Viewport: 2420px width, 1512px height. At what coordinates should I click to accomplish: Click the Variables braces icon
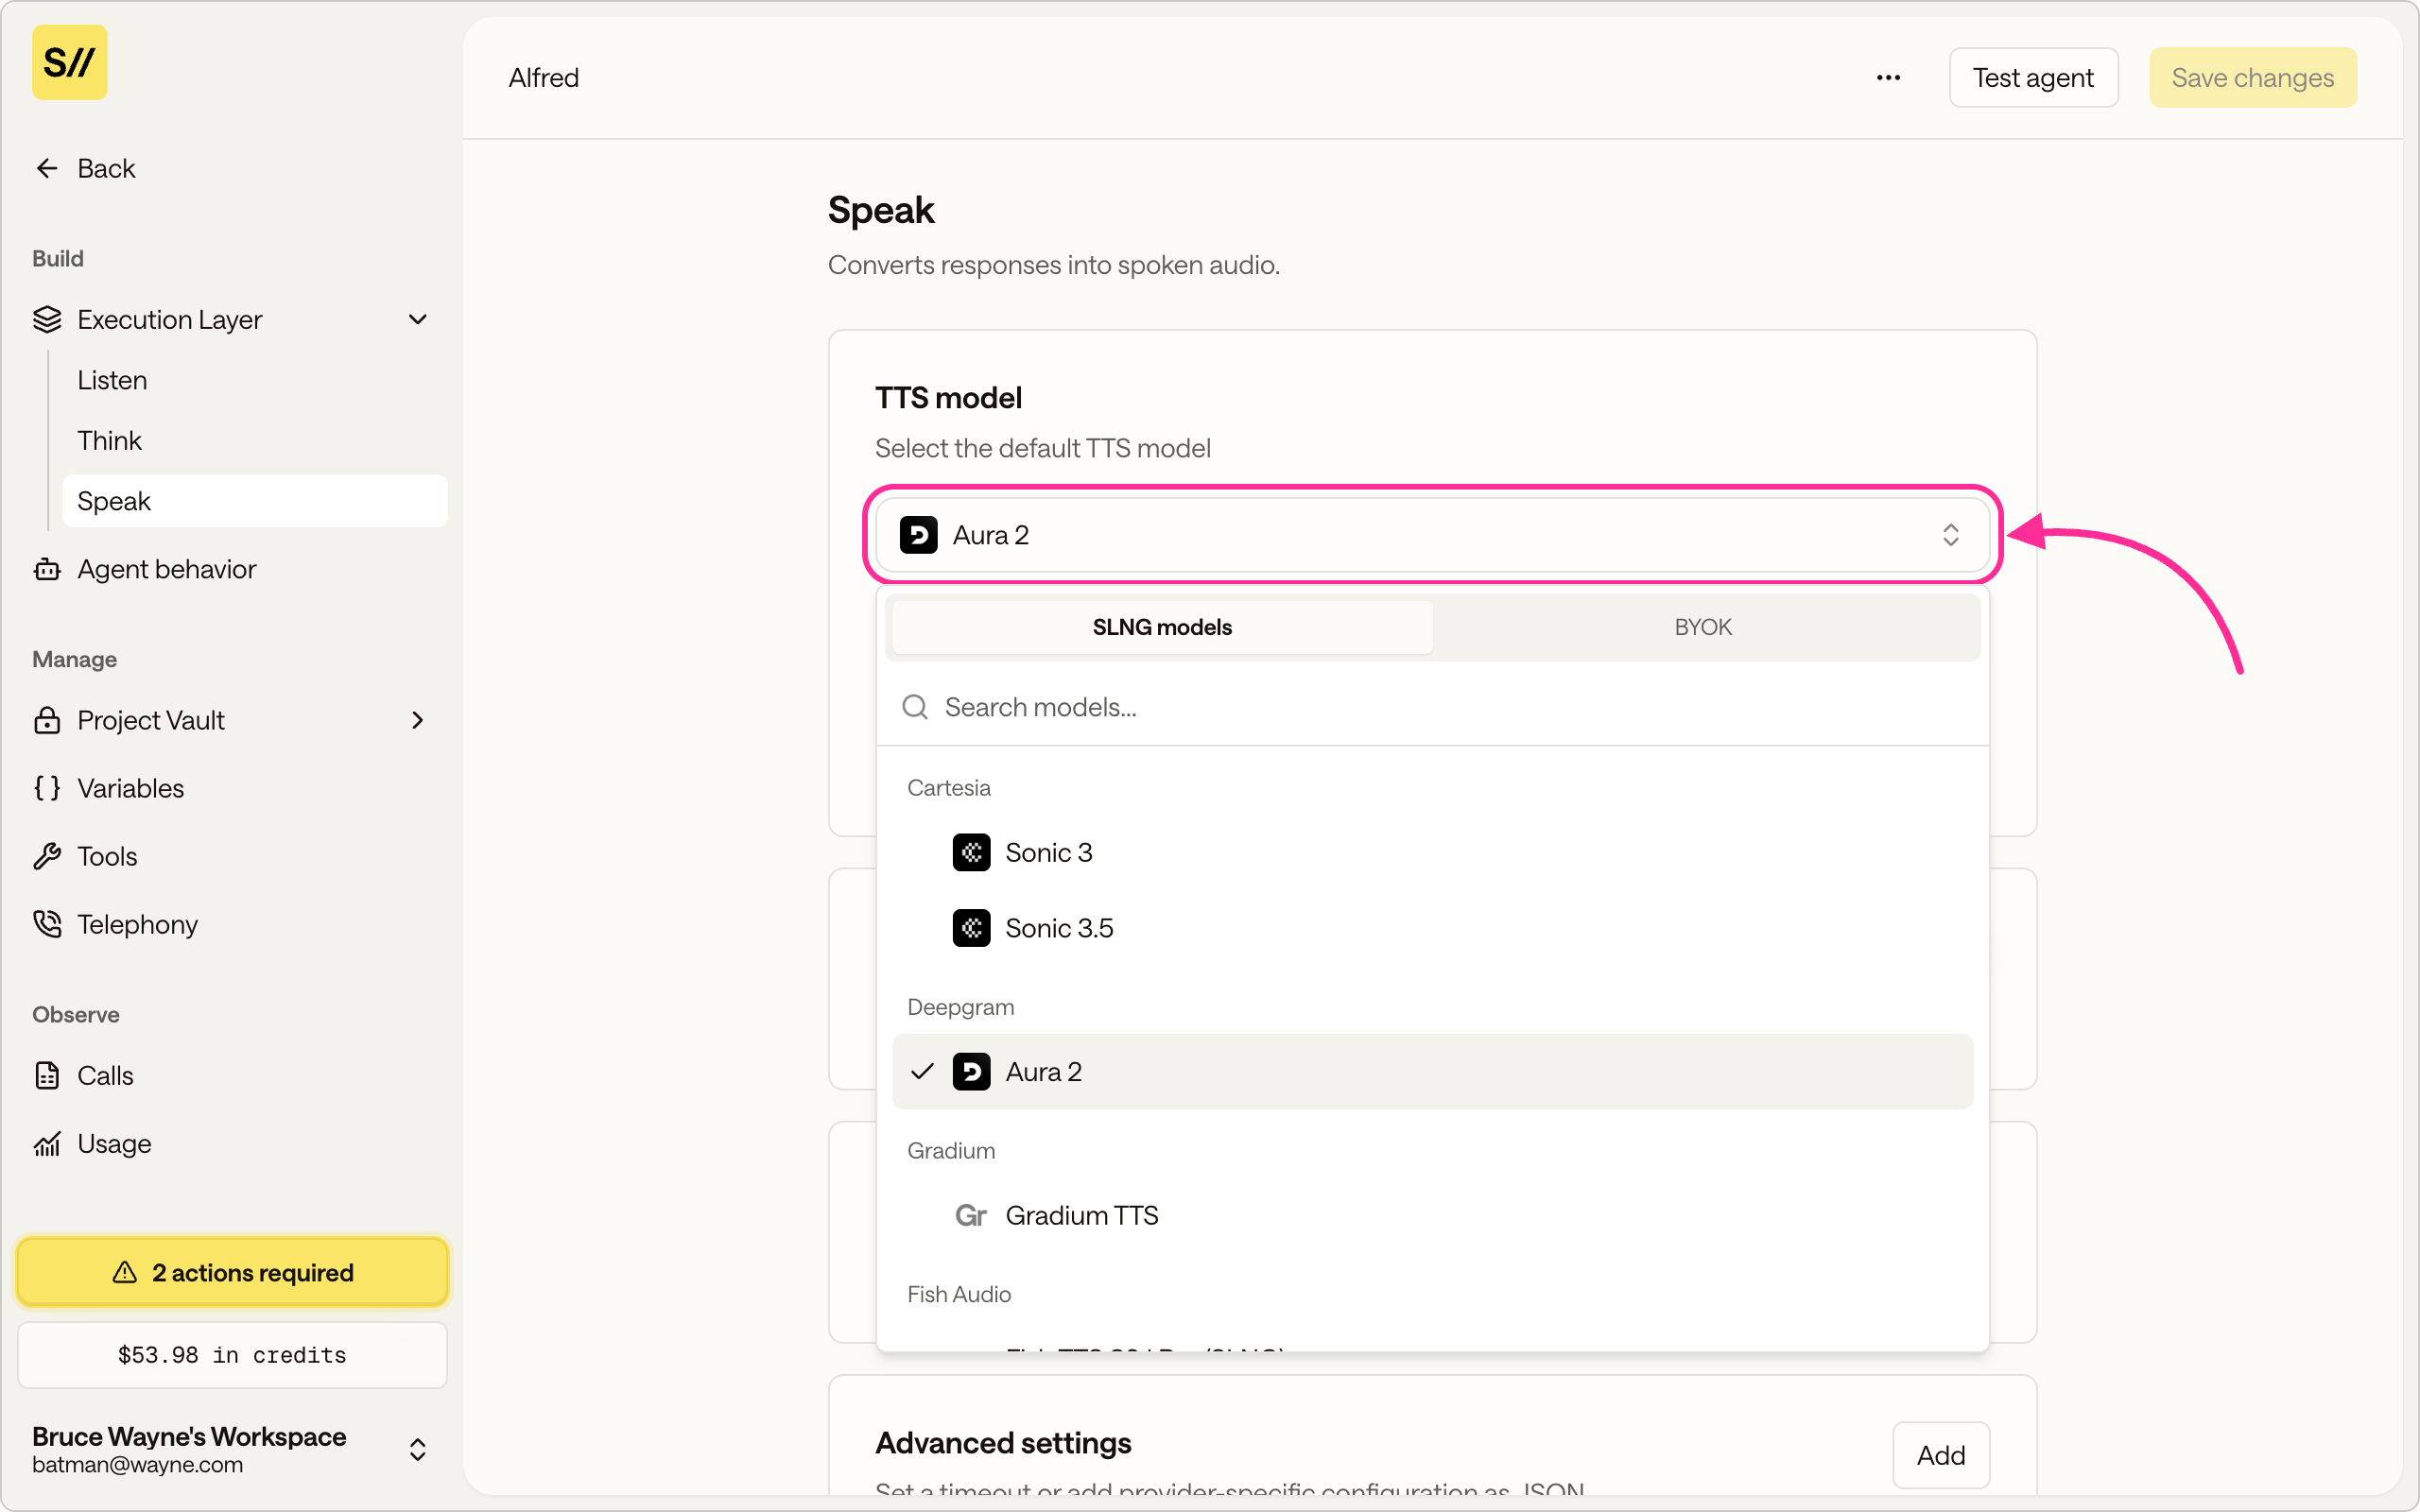click(x=47, y=788)
